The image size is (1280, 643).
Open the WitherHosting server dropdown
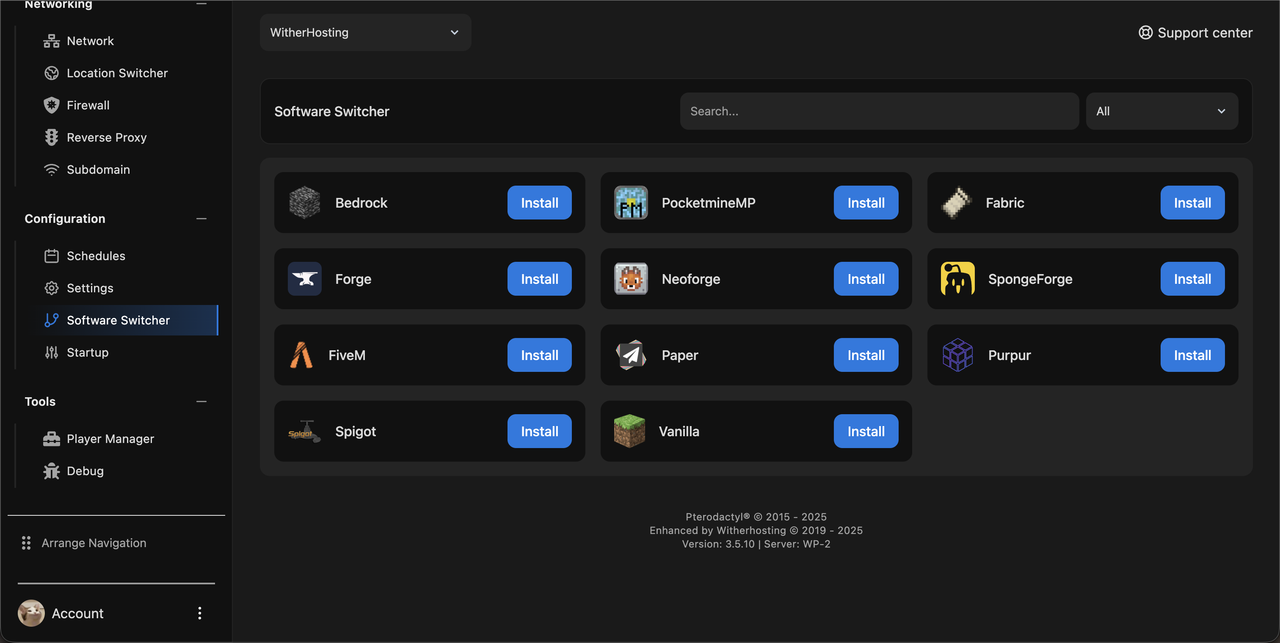365,32
